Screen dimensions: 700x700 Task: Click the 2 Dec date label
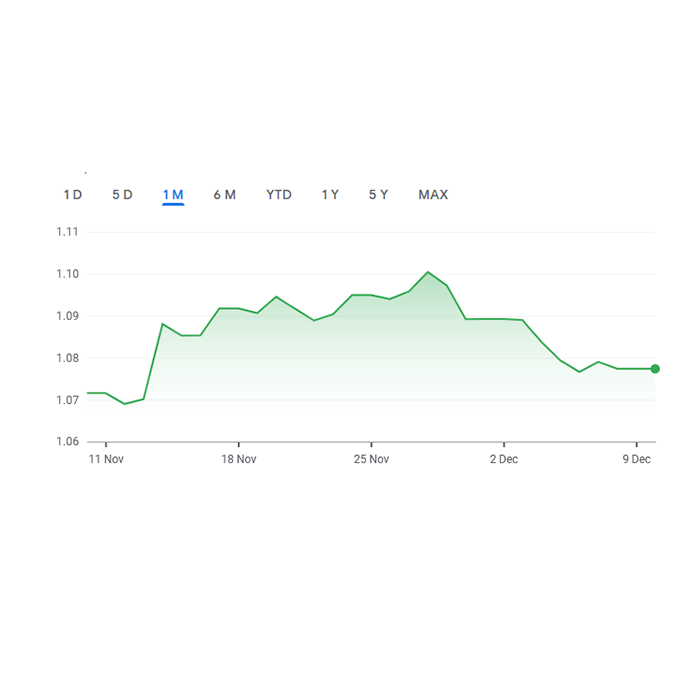[504, 459]
